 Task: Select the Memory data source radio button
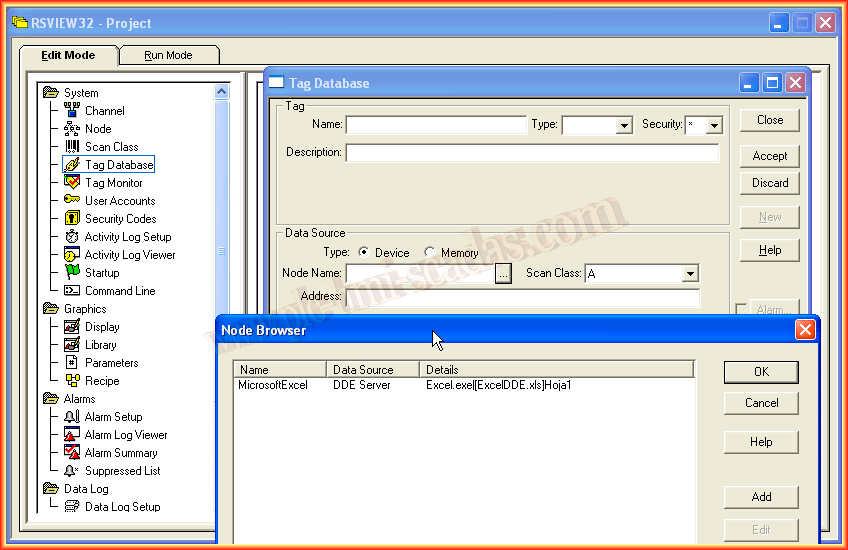click(430, 253)
